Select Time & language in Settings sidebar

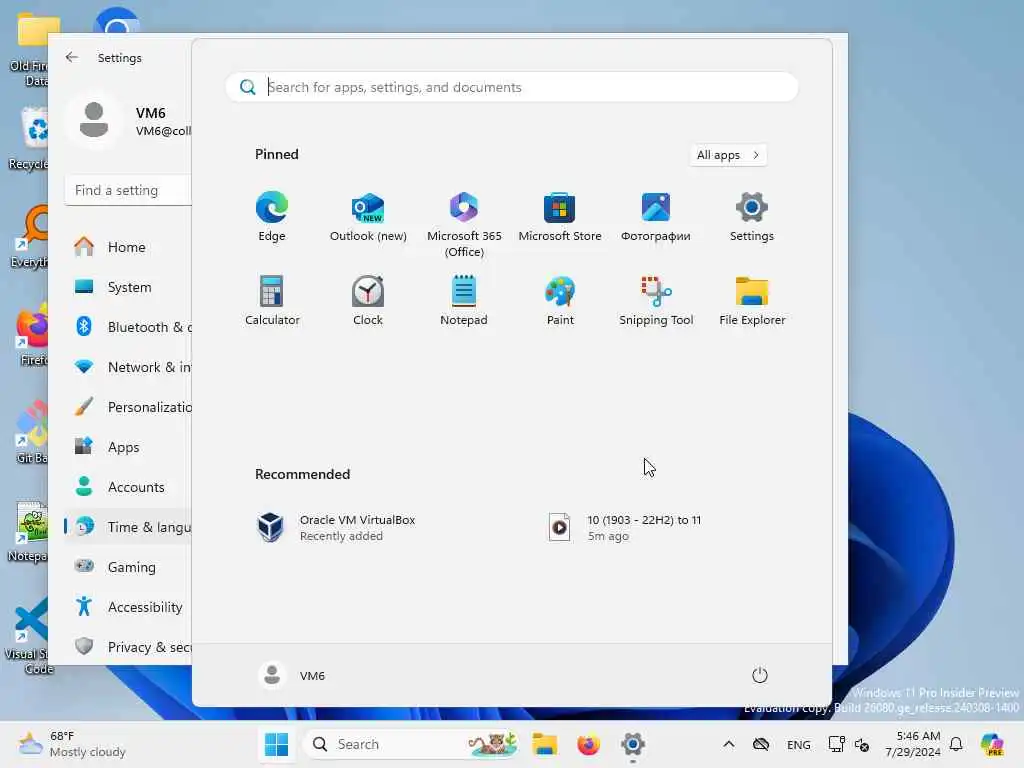[x=128, y=527]
